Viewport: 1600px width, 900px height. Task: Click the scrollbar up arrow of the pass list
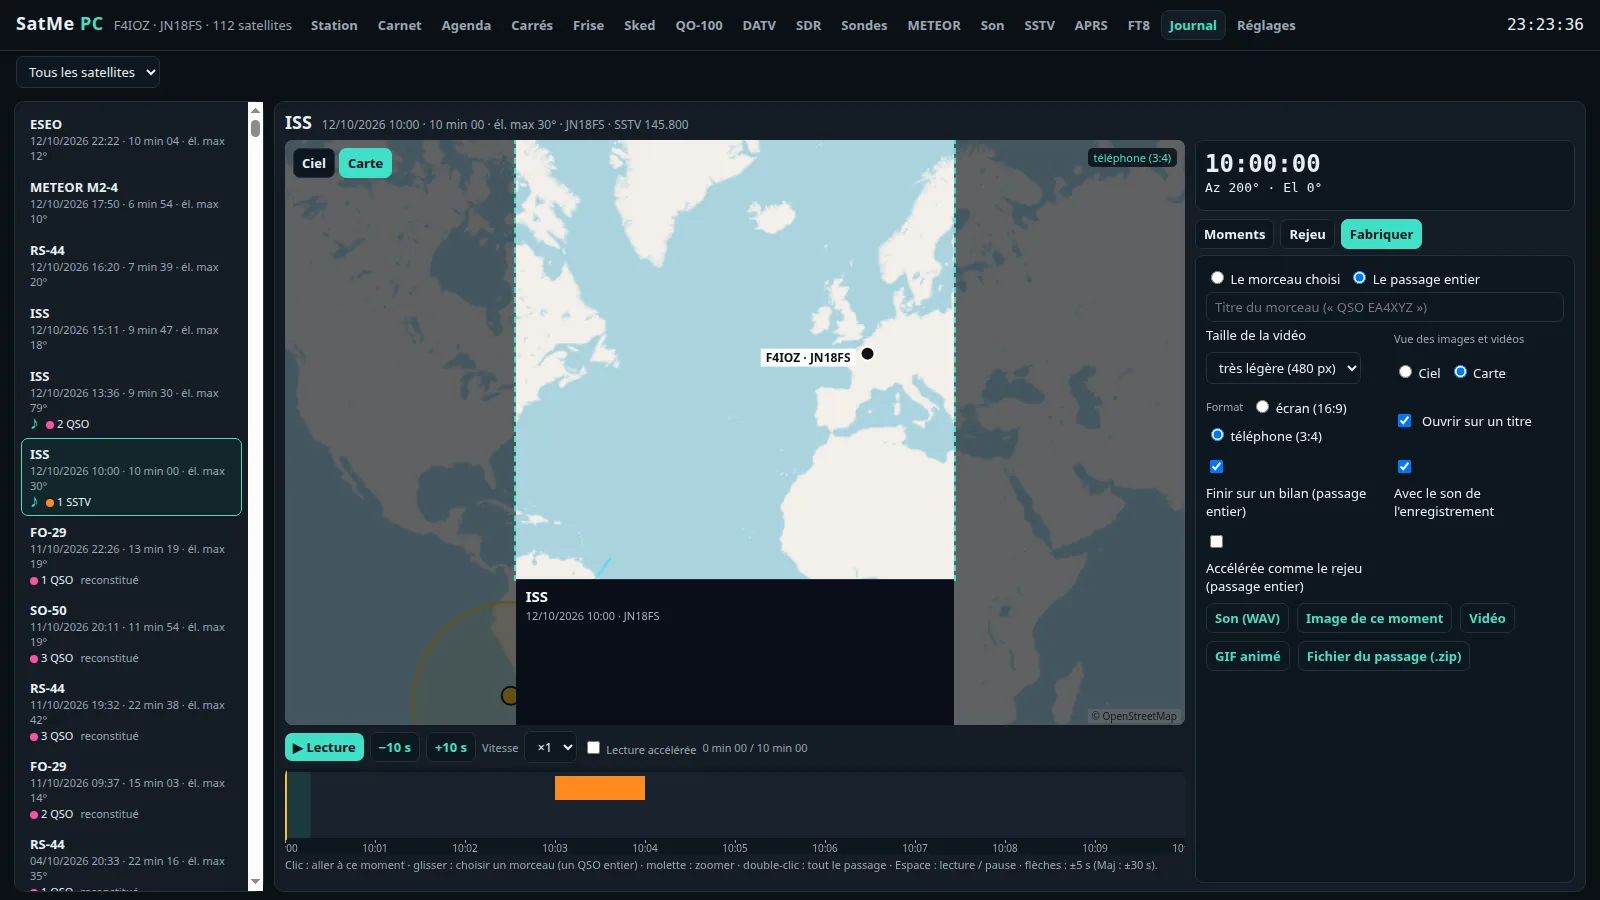[x=255, y=110]
